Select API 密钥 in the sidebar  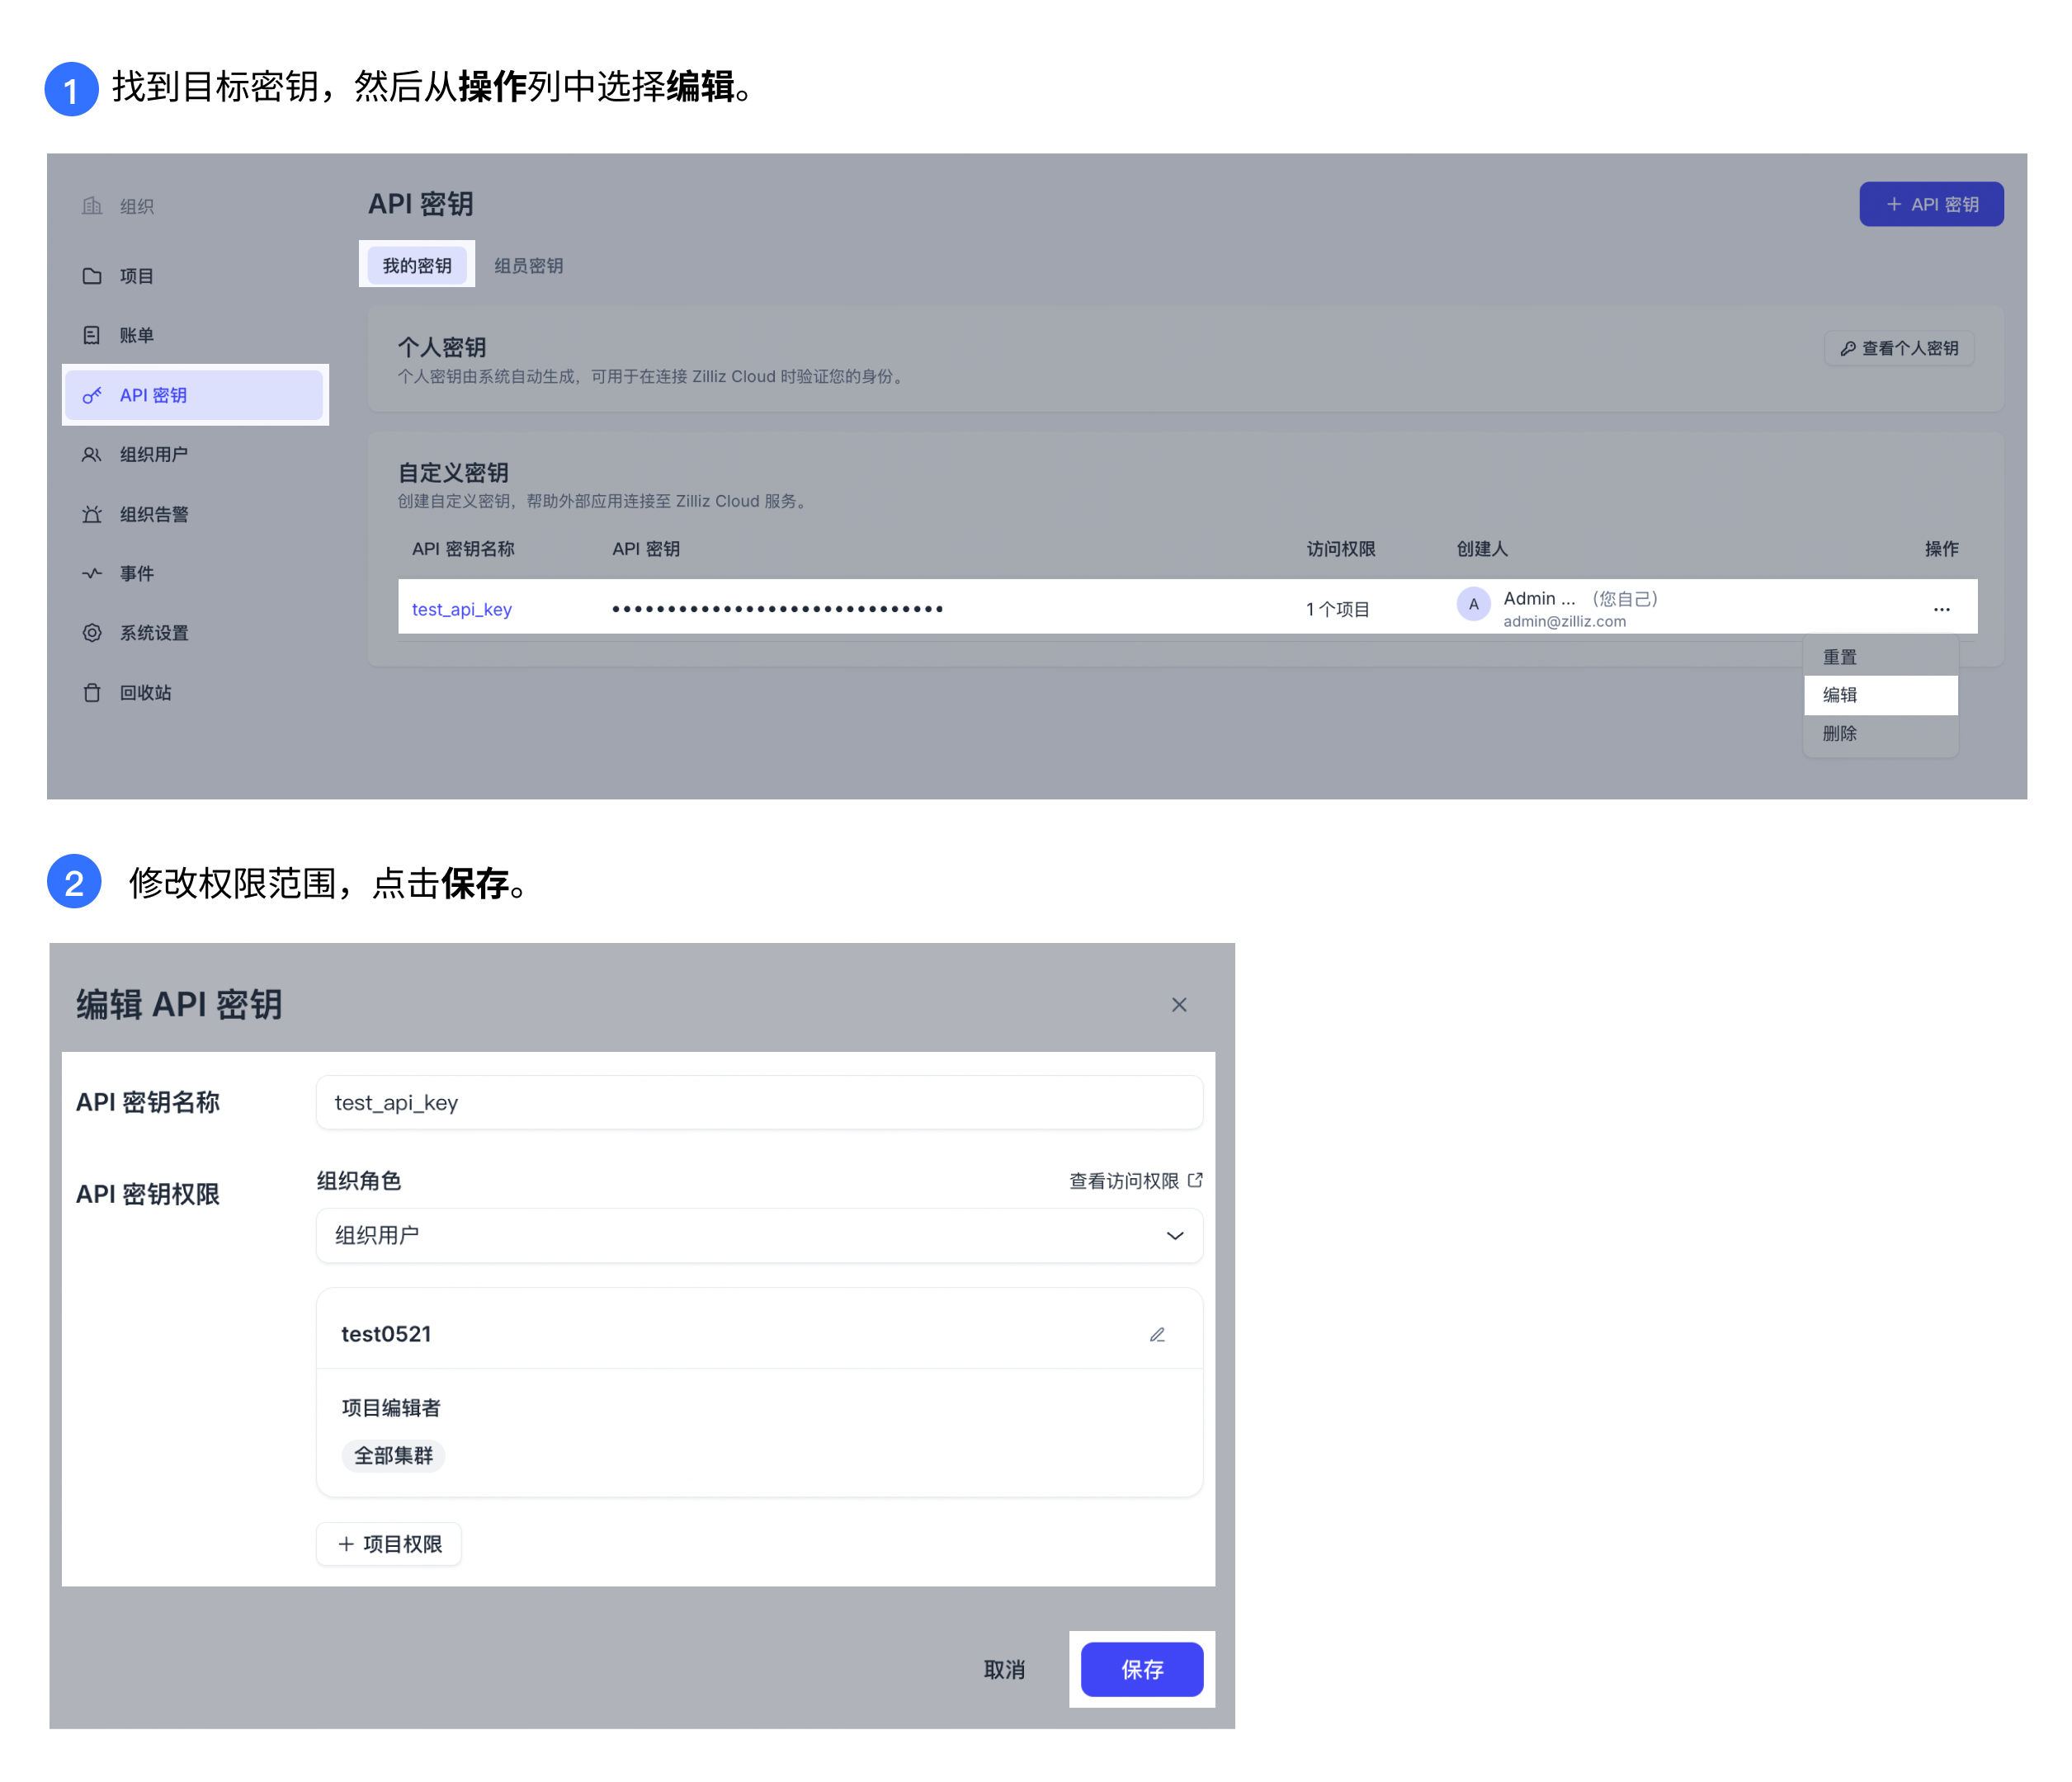click(x=194, y=395)
